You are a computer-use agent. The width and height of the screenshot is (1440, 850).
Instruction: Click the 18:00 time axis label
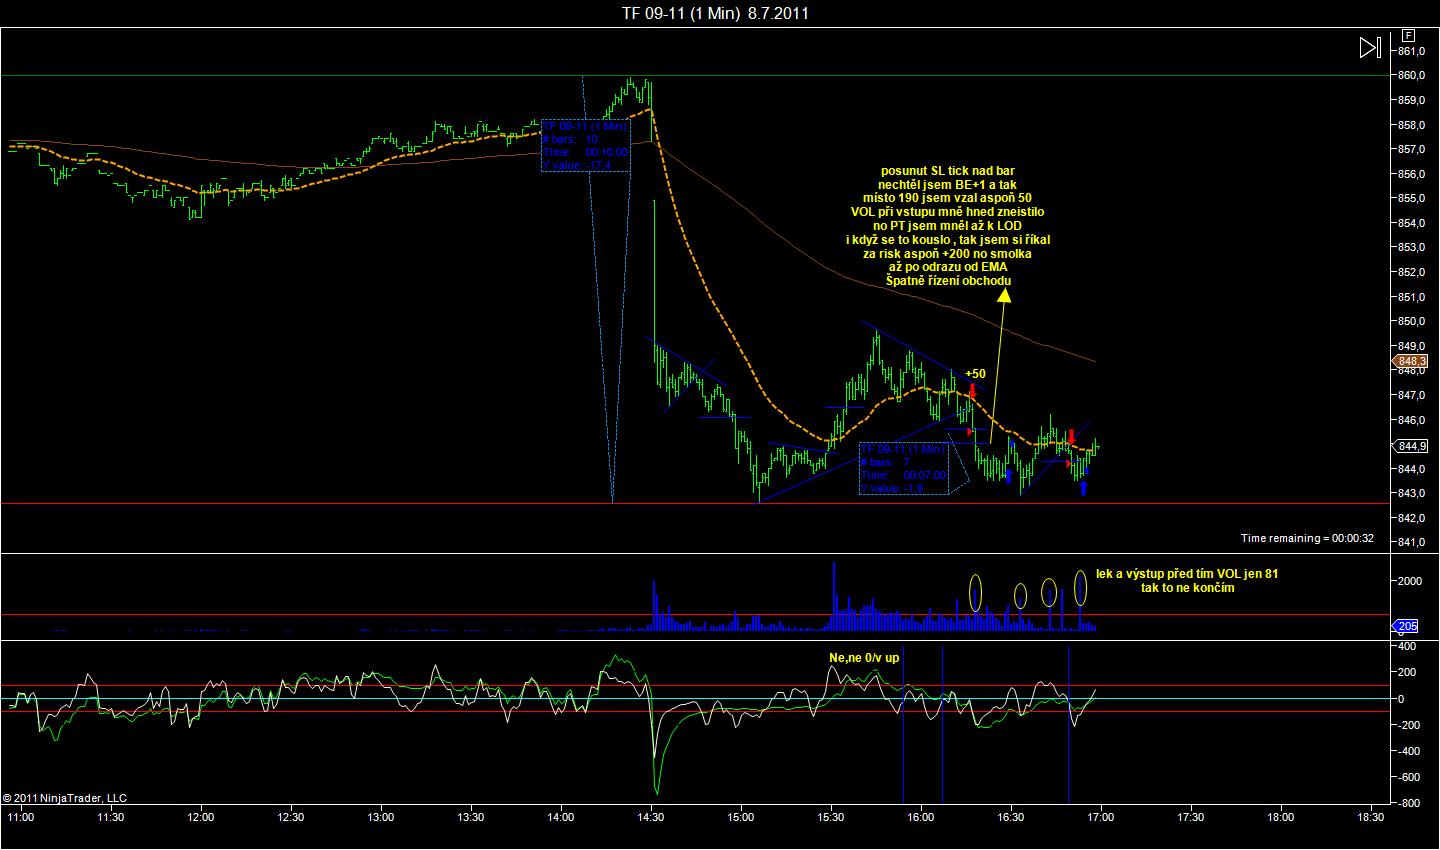[1281, 816]
